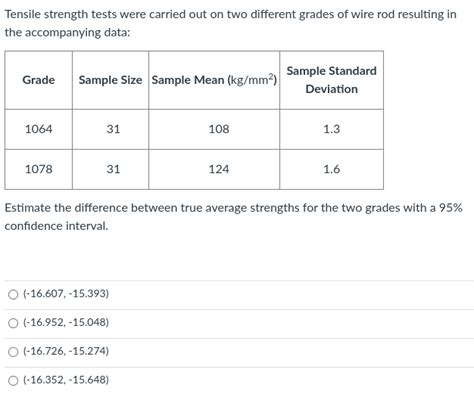Click the standard deviation value 1.6
This screenshot has height=397, width=474.
[x=331, y=169]
